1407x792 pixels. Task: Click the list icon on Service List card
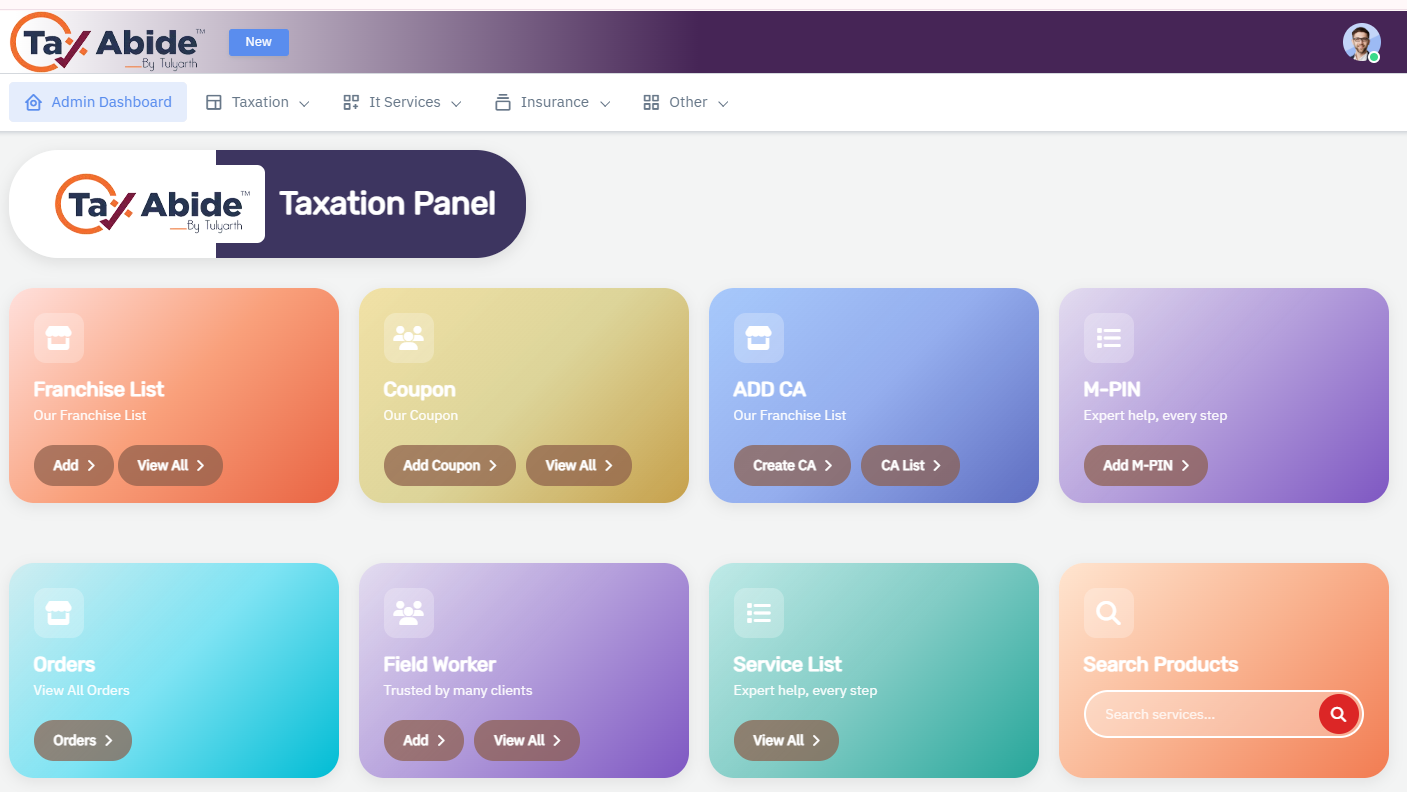759,613
